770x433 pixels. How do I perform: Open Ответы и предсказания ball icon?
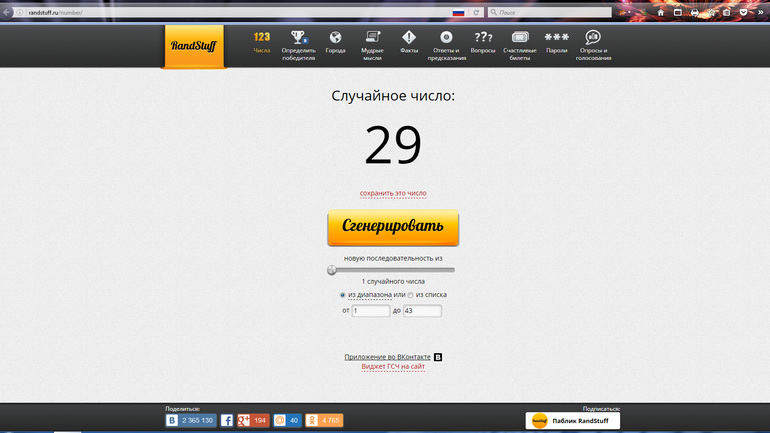coord(447,38)
